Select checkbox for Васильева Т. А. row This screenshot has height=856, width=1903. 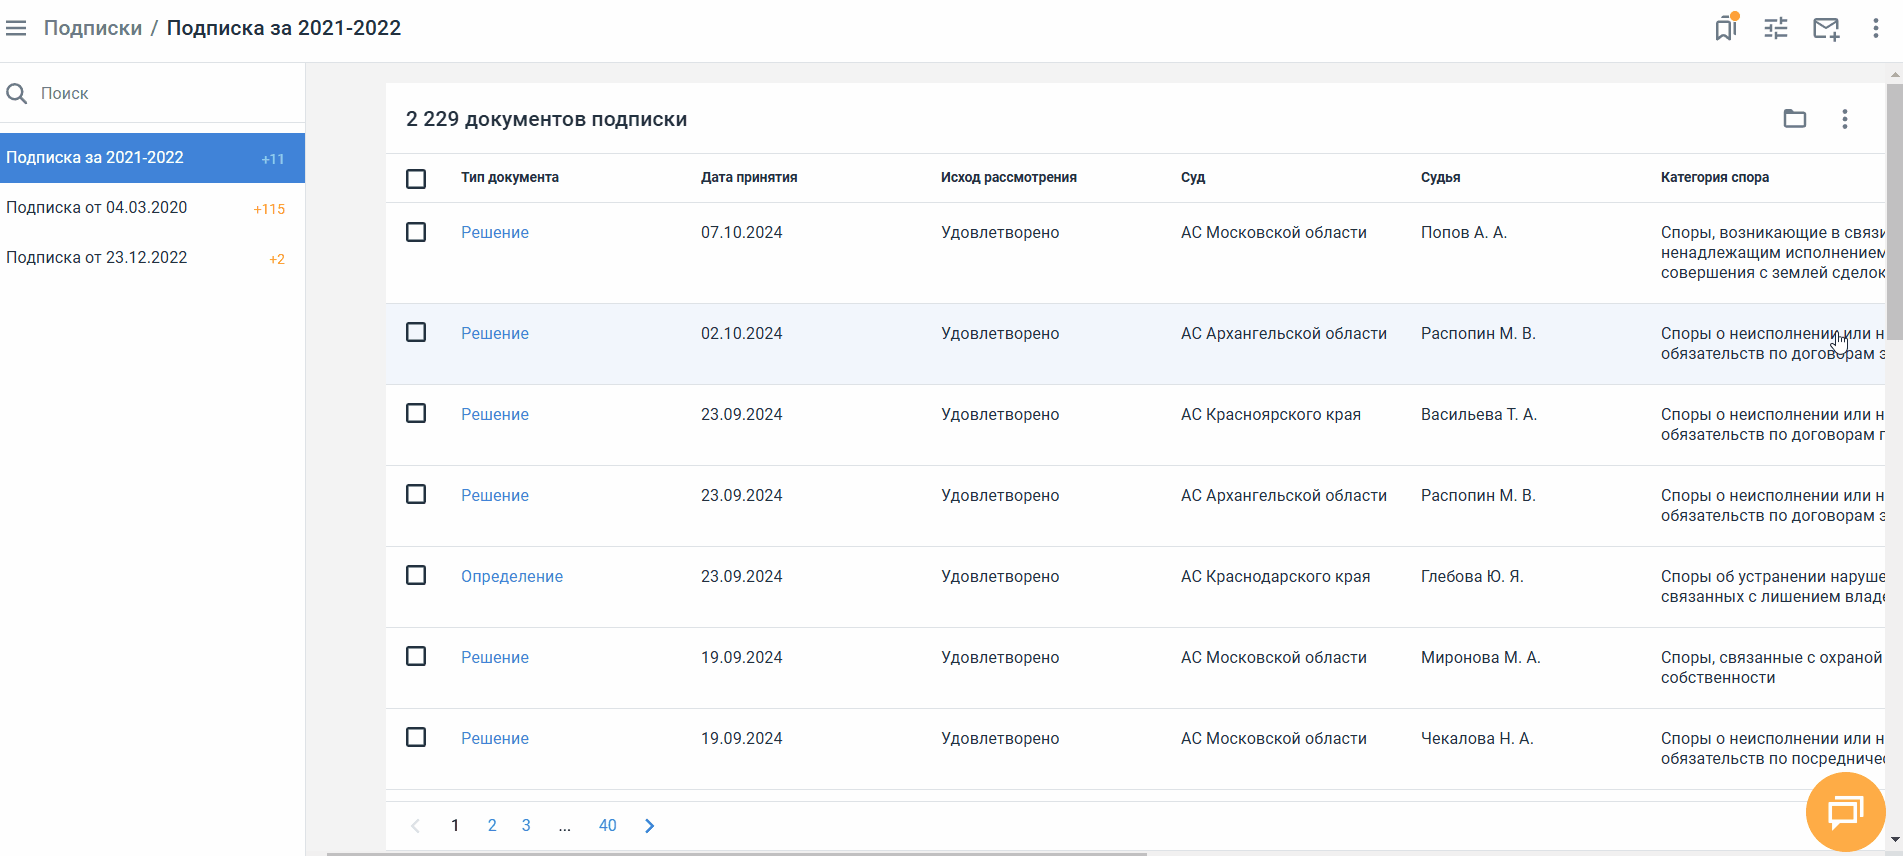416,413
